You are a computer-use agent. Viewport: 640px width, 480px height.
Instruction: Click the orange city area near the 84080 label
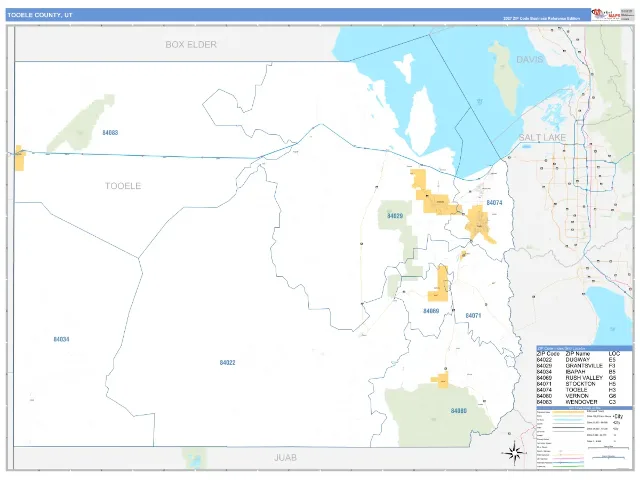coord(441,380)
